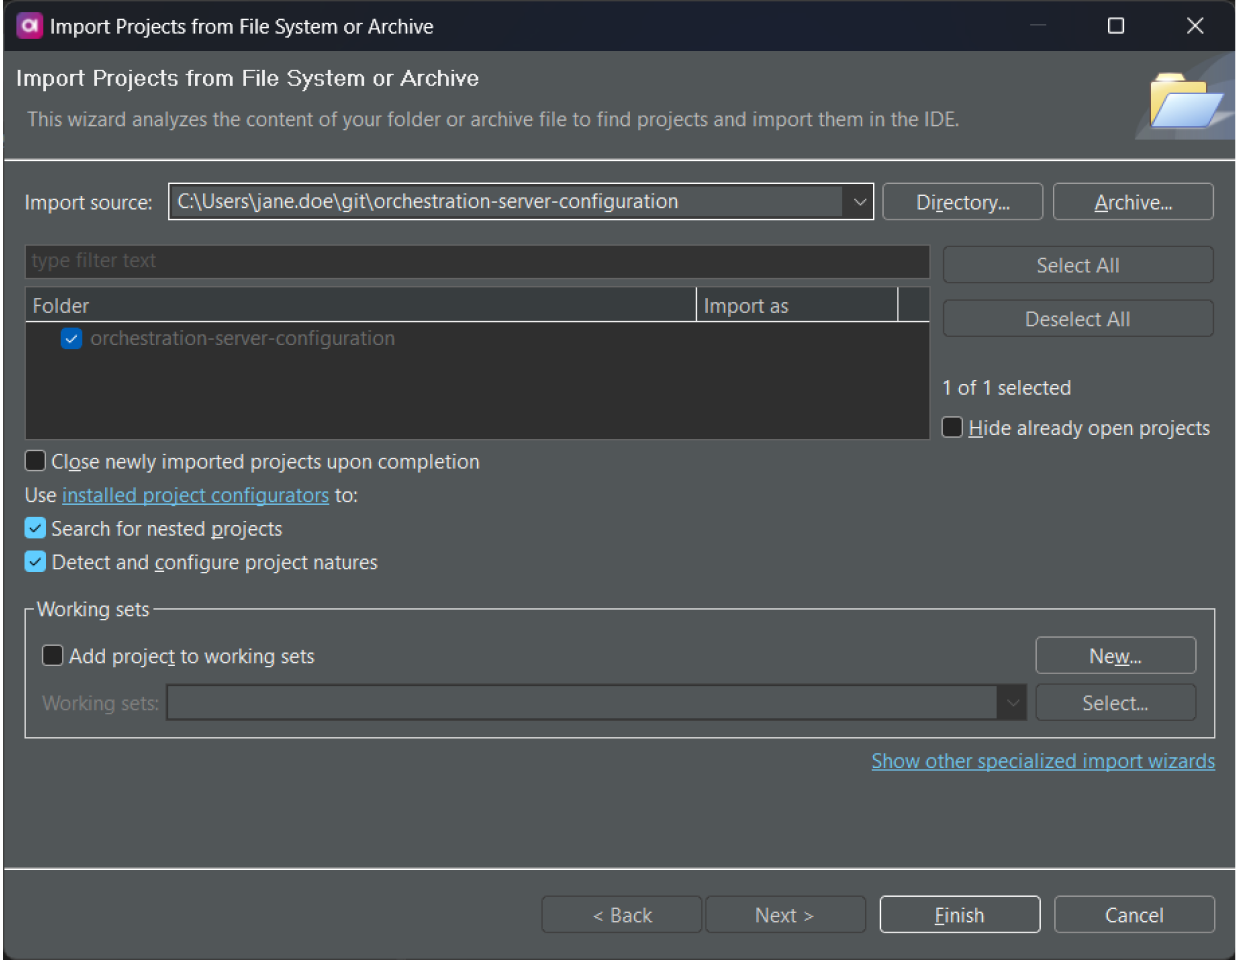Image resolution: width=1240 pixels, height=965 pixels.
Task: Toggle Search for nested projects option
Action: tap(36, 528)
